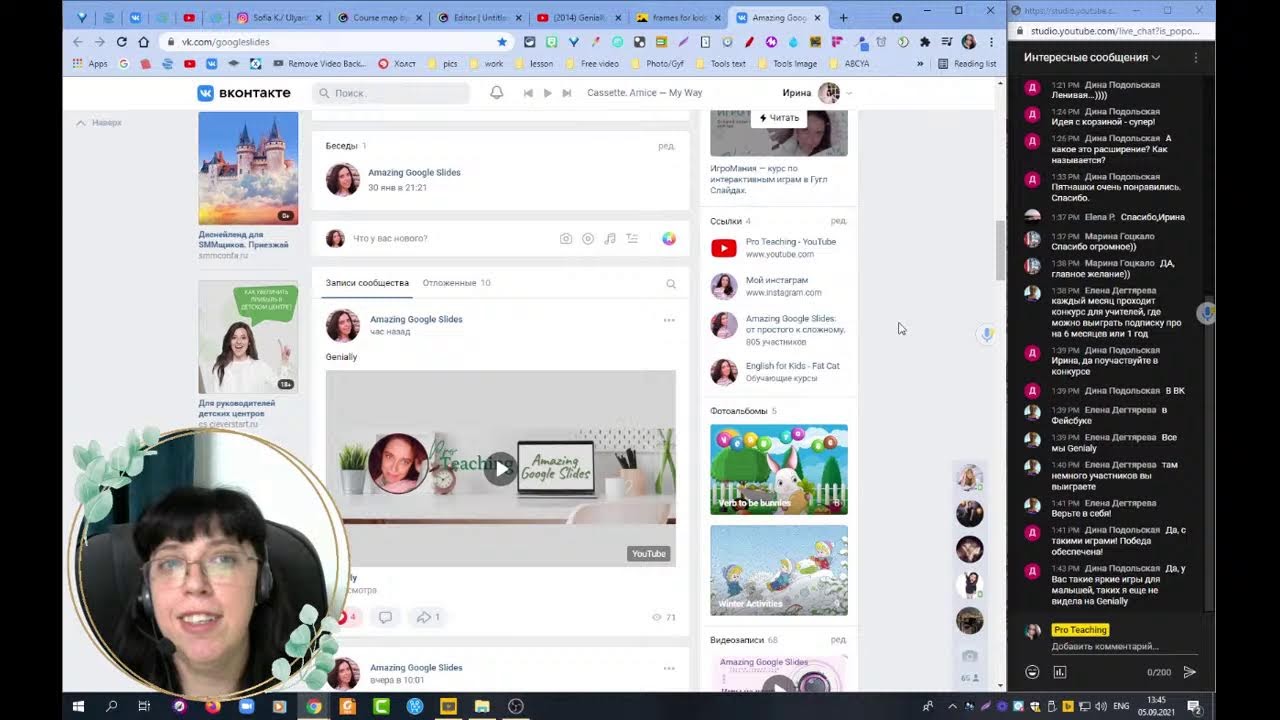Image resolution: width=1280 pixels, height=720 pixels.
Task: Open the 'Холст' bookmark
Action: point(397,64)
